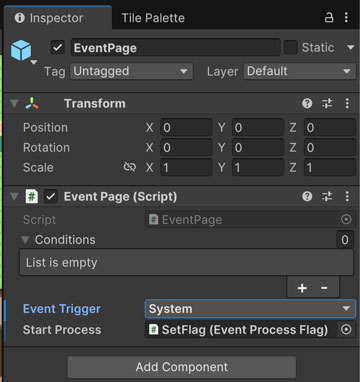Open the Tag dropdown set to Untagged
Viewport: 360px width, 382px height.
131,71
